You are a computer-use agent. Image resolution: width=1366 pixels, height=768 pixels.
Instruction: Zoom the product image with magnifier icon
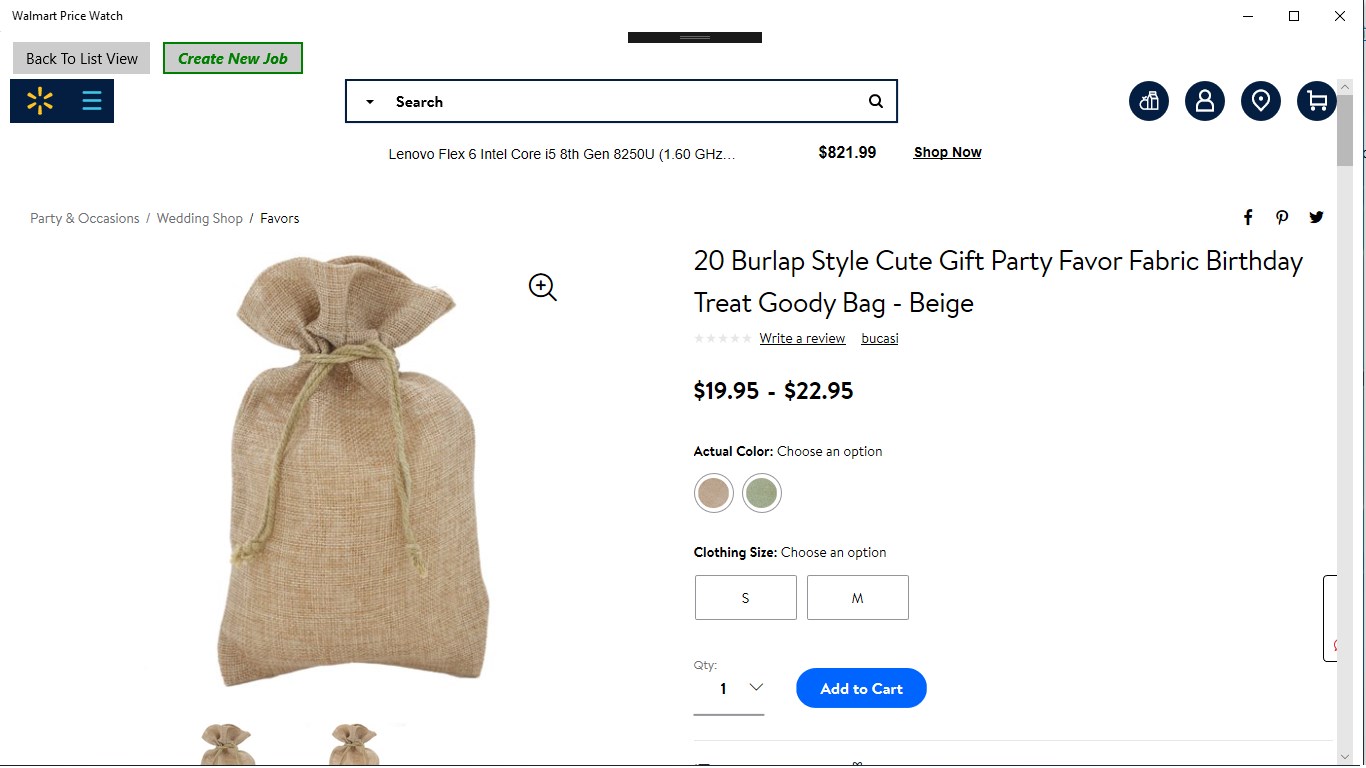click(x=542, y=287)
